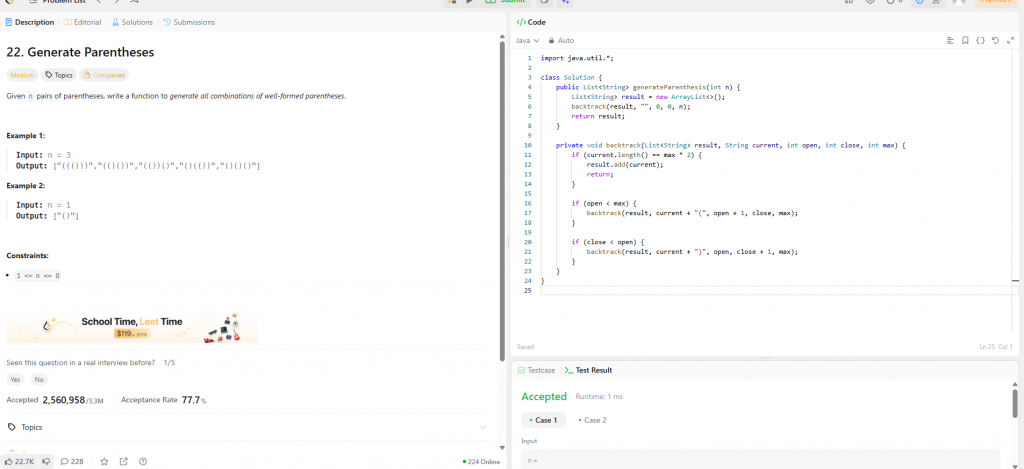Image resolution: width=1024 pixels, height=469 pixels.
Task: Open the Java language dropdown
Action: pyautogui.click(x=528, y=40)
